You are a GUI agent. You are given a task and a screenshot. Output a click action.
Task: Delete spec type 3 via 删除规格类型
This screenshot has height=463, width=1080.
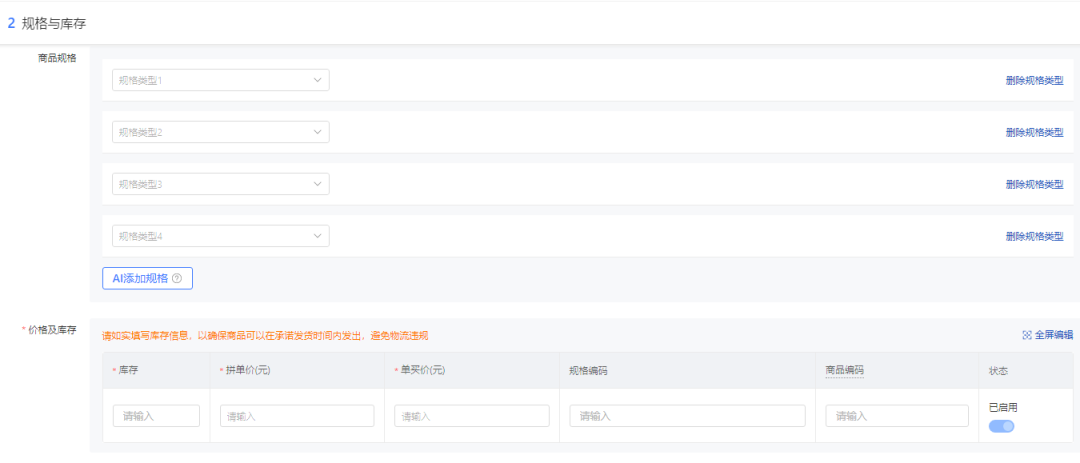(1034, 185)
